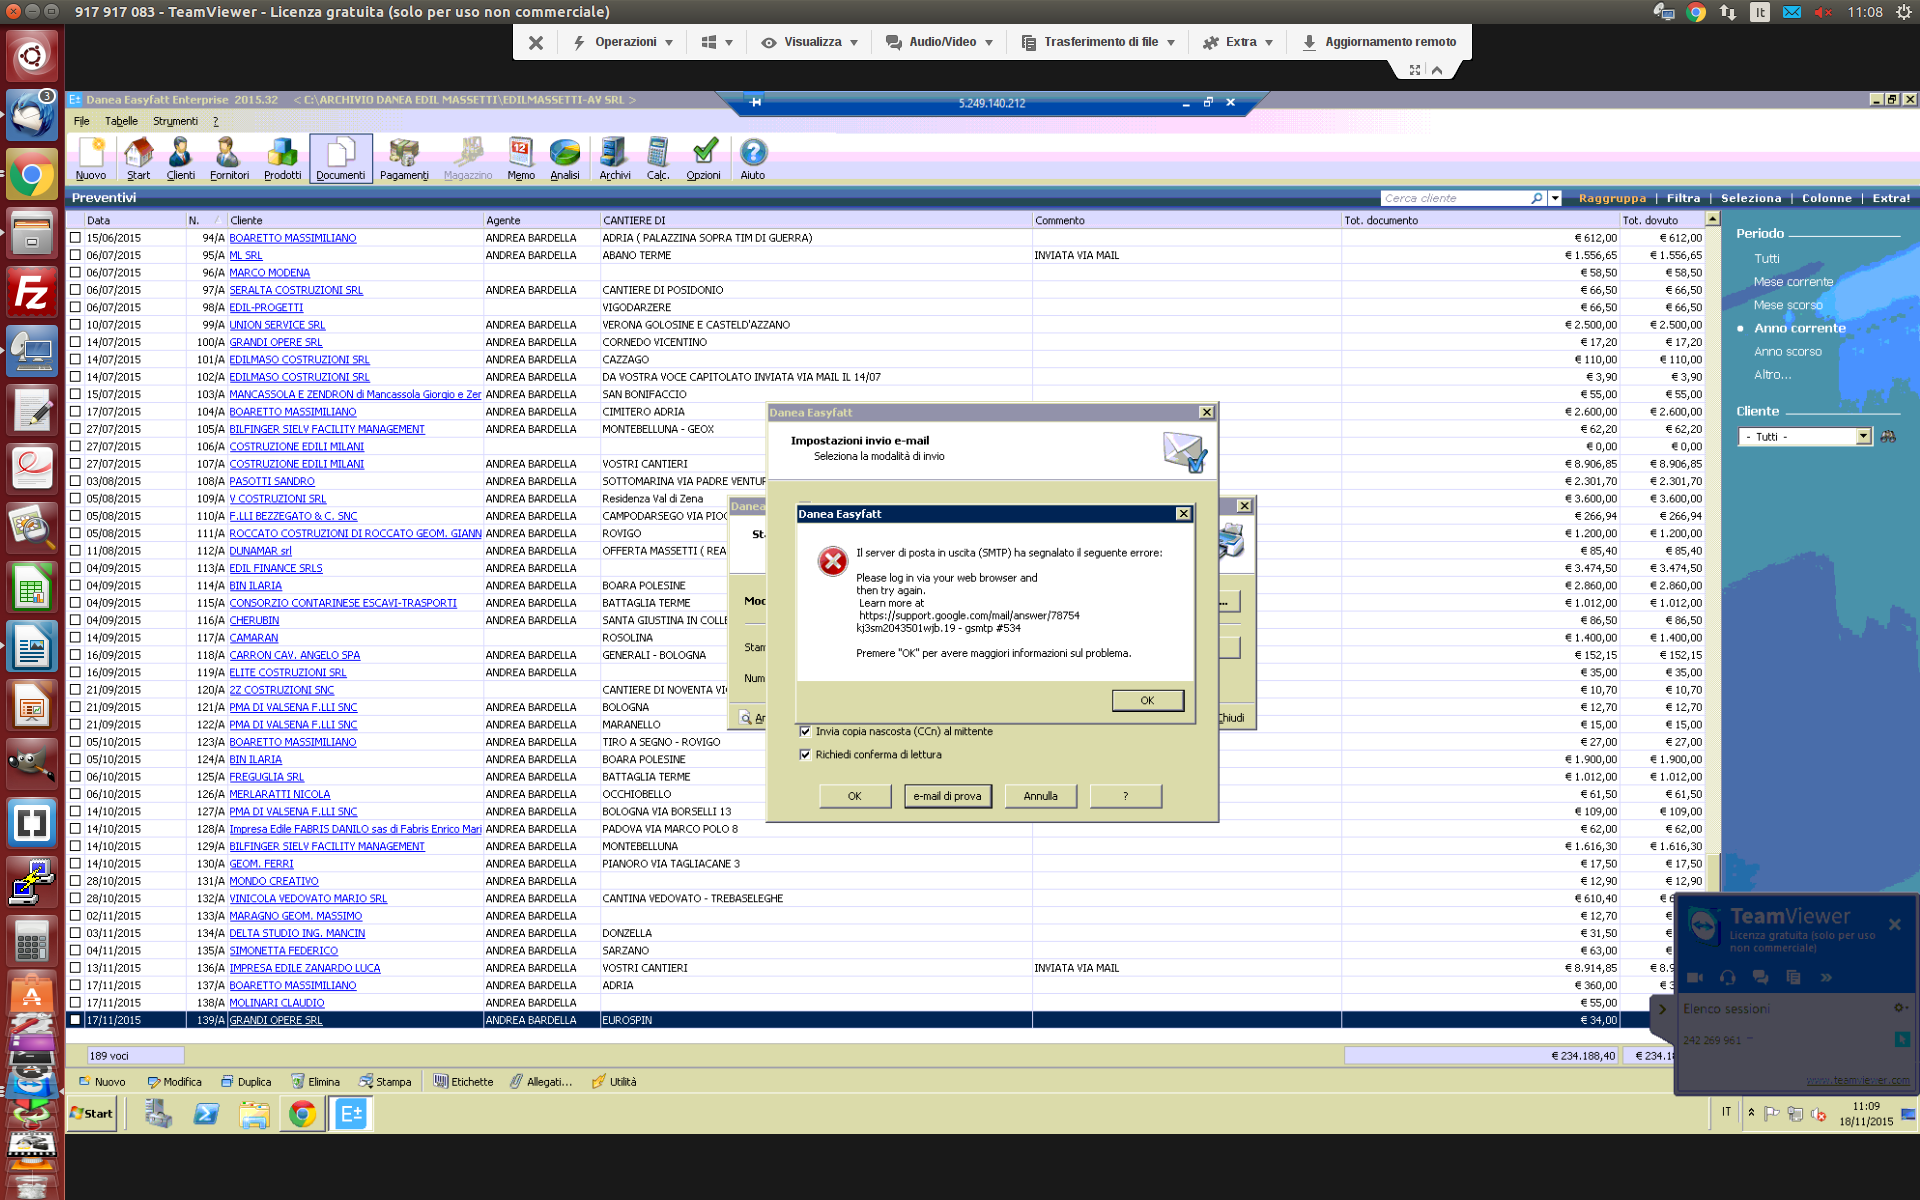Open the TeamViewer Extra dropdown
The image size is (1920, 1200).
(x=1238, y=42)
